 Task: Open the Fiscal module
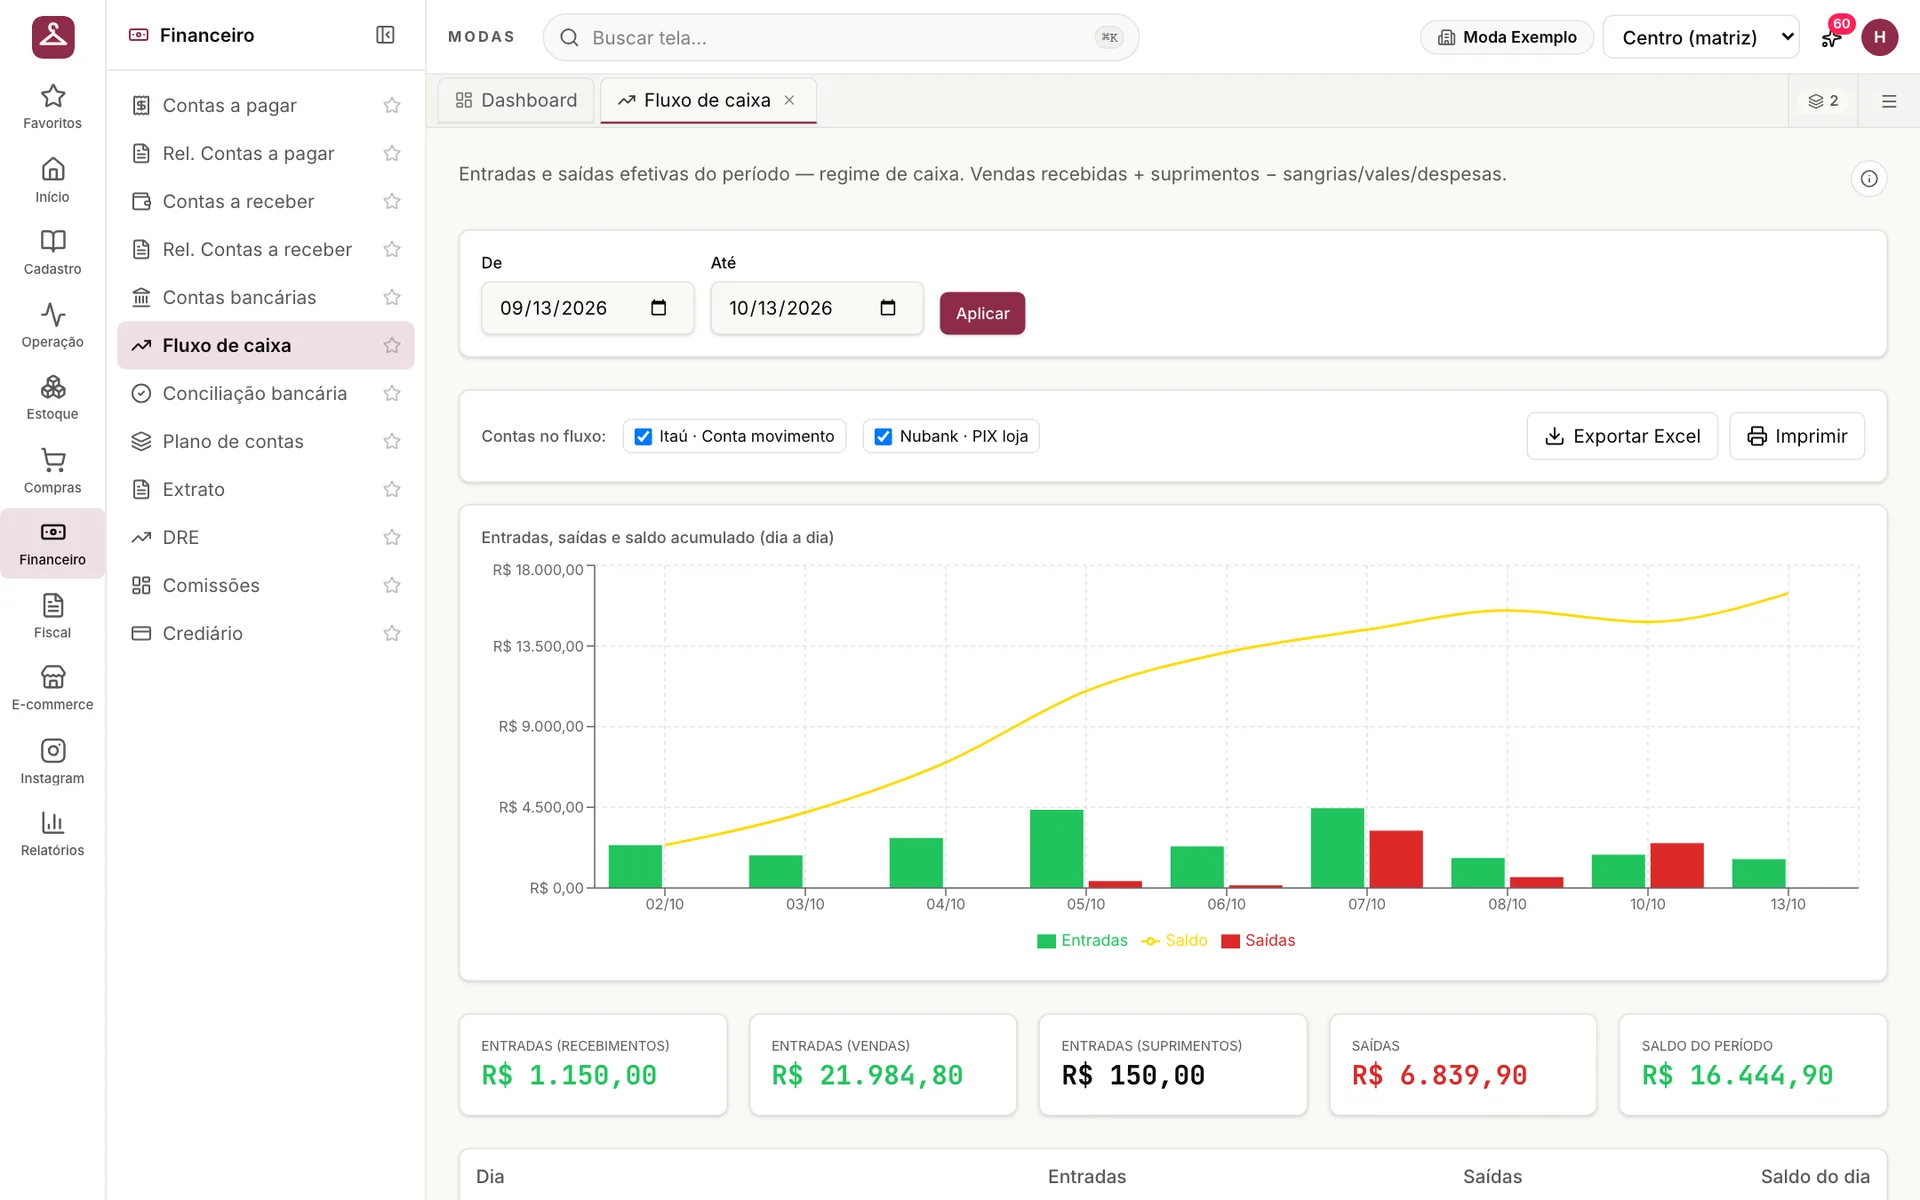(x=52, y=616)
